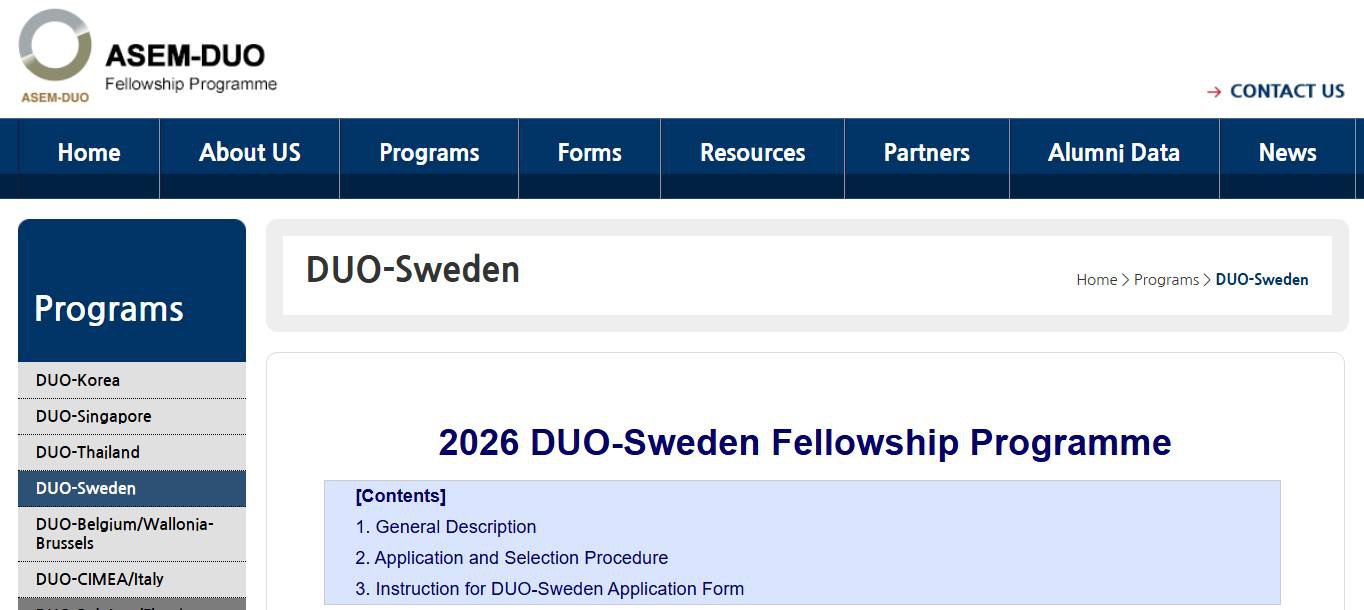Open the About US menu

click(x=249, y=153)
